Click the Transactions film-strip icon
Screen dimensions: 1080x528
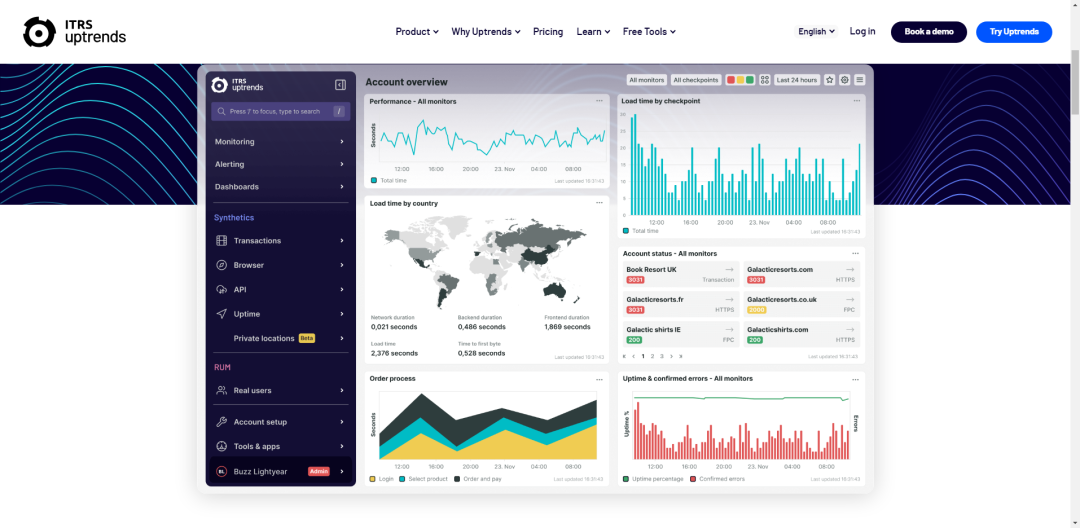coord(221,241)
